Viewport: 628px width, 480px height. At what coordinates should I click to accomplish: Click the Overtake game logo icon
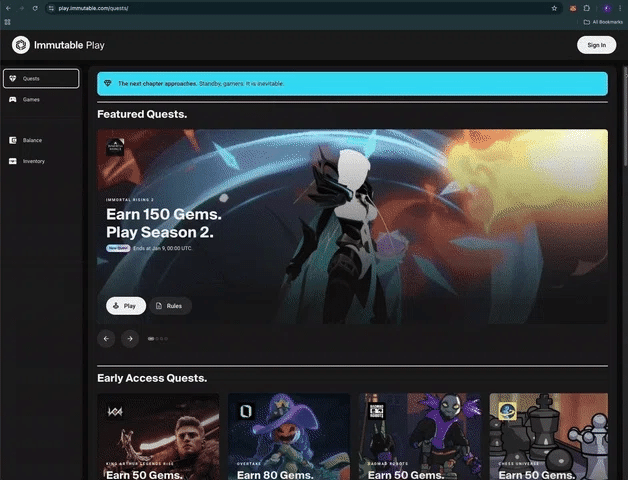(246, 411)
